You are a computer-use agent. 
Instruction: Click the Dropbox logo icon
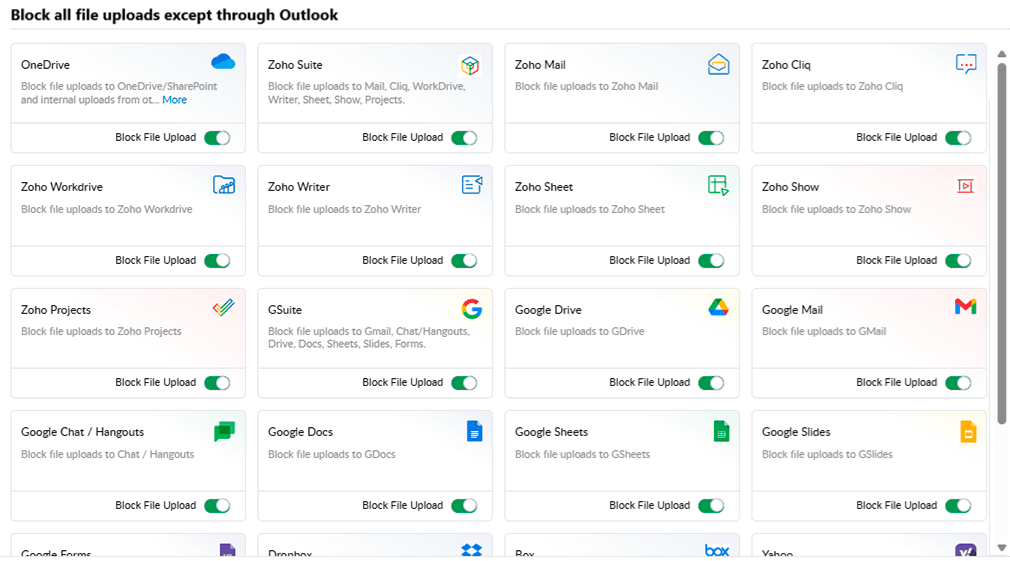pos(472,549)
